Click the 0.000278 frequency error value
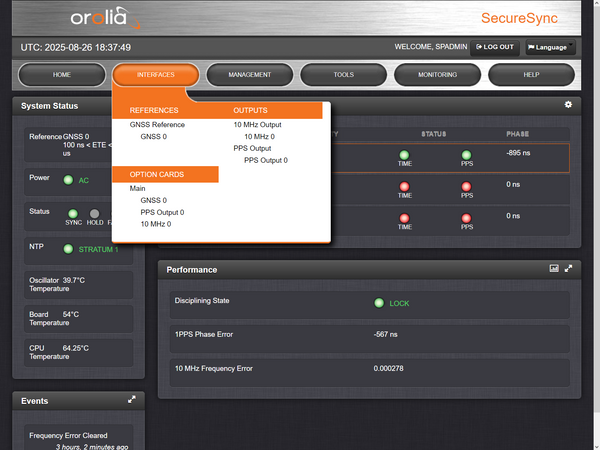600x450 pixels. 388,368
